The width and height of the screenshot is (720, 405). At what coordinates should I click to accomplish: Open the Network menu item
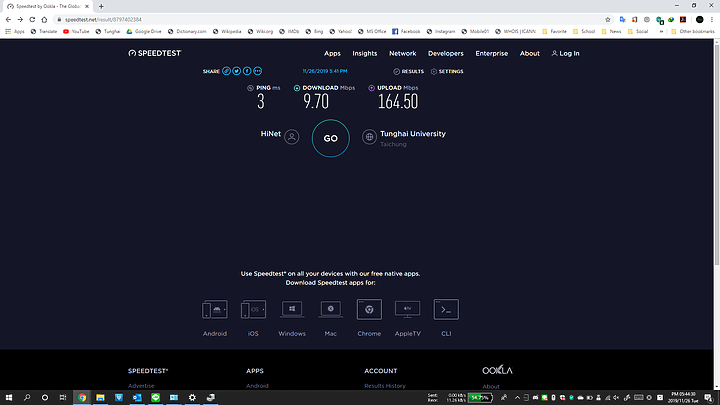tap(403, 53)
